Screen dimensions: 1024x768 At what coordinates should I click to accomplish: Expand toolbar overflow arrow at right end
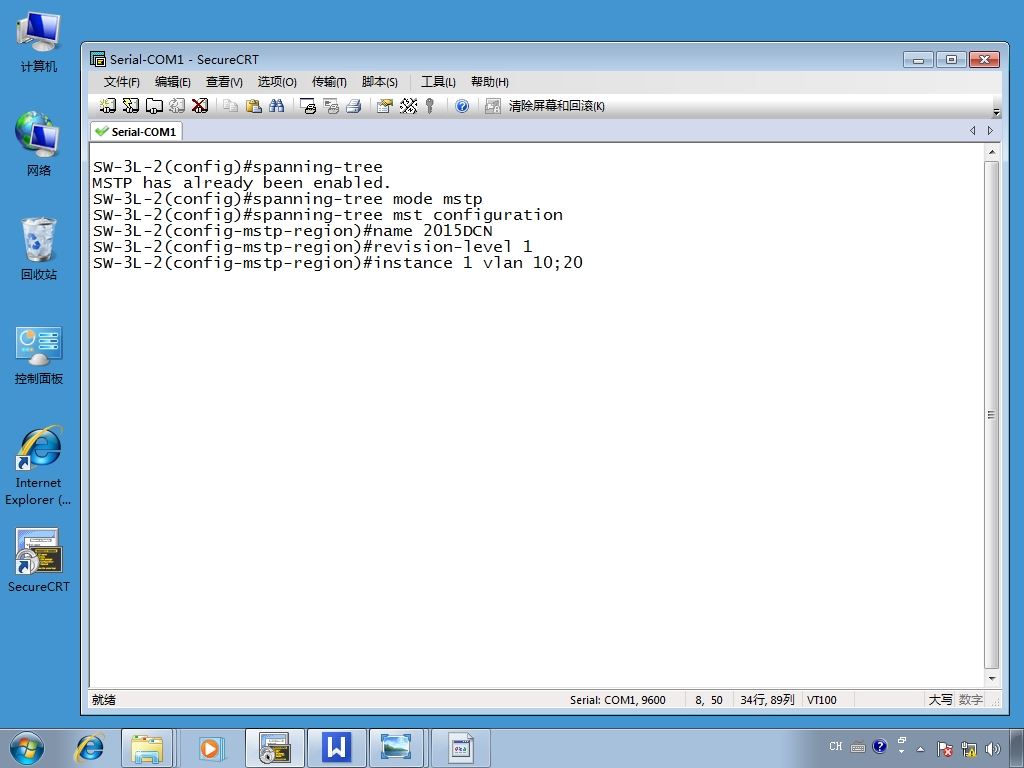pos(996,112)
